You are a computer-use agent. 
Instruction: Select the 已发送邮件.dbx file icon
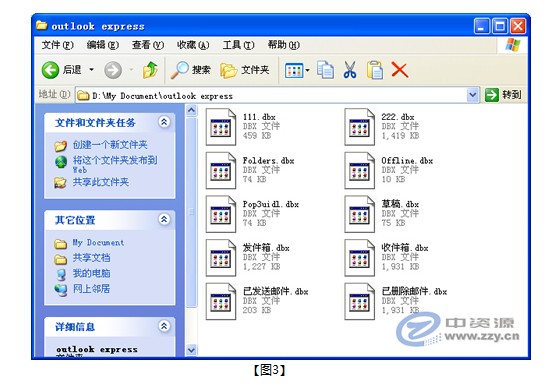click(x=221, y=301)
